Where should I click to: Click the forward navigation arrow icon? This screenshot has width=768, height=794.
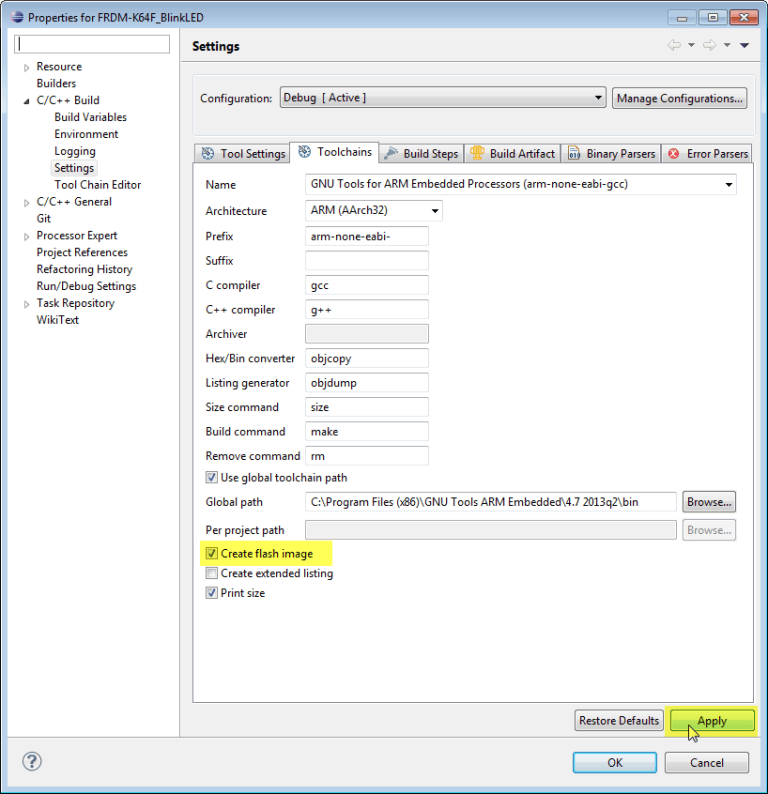[x=709, y=45]
